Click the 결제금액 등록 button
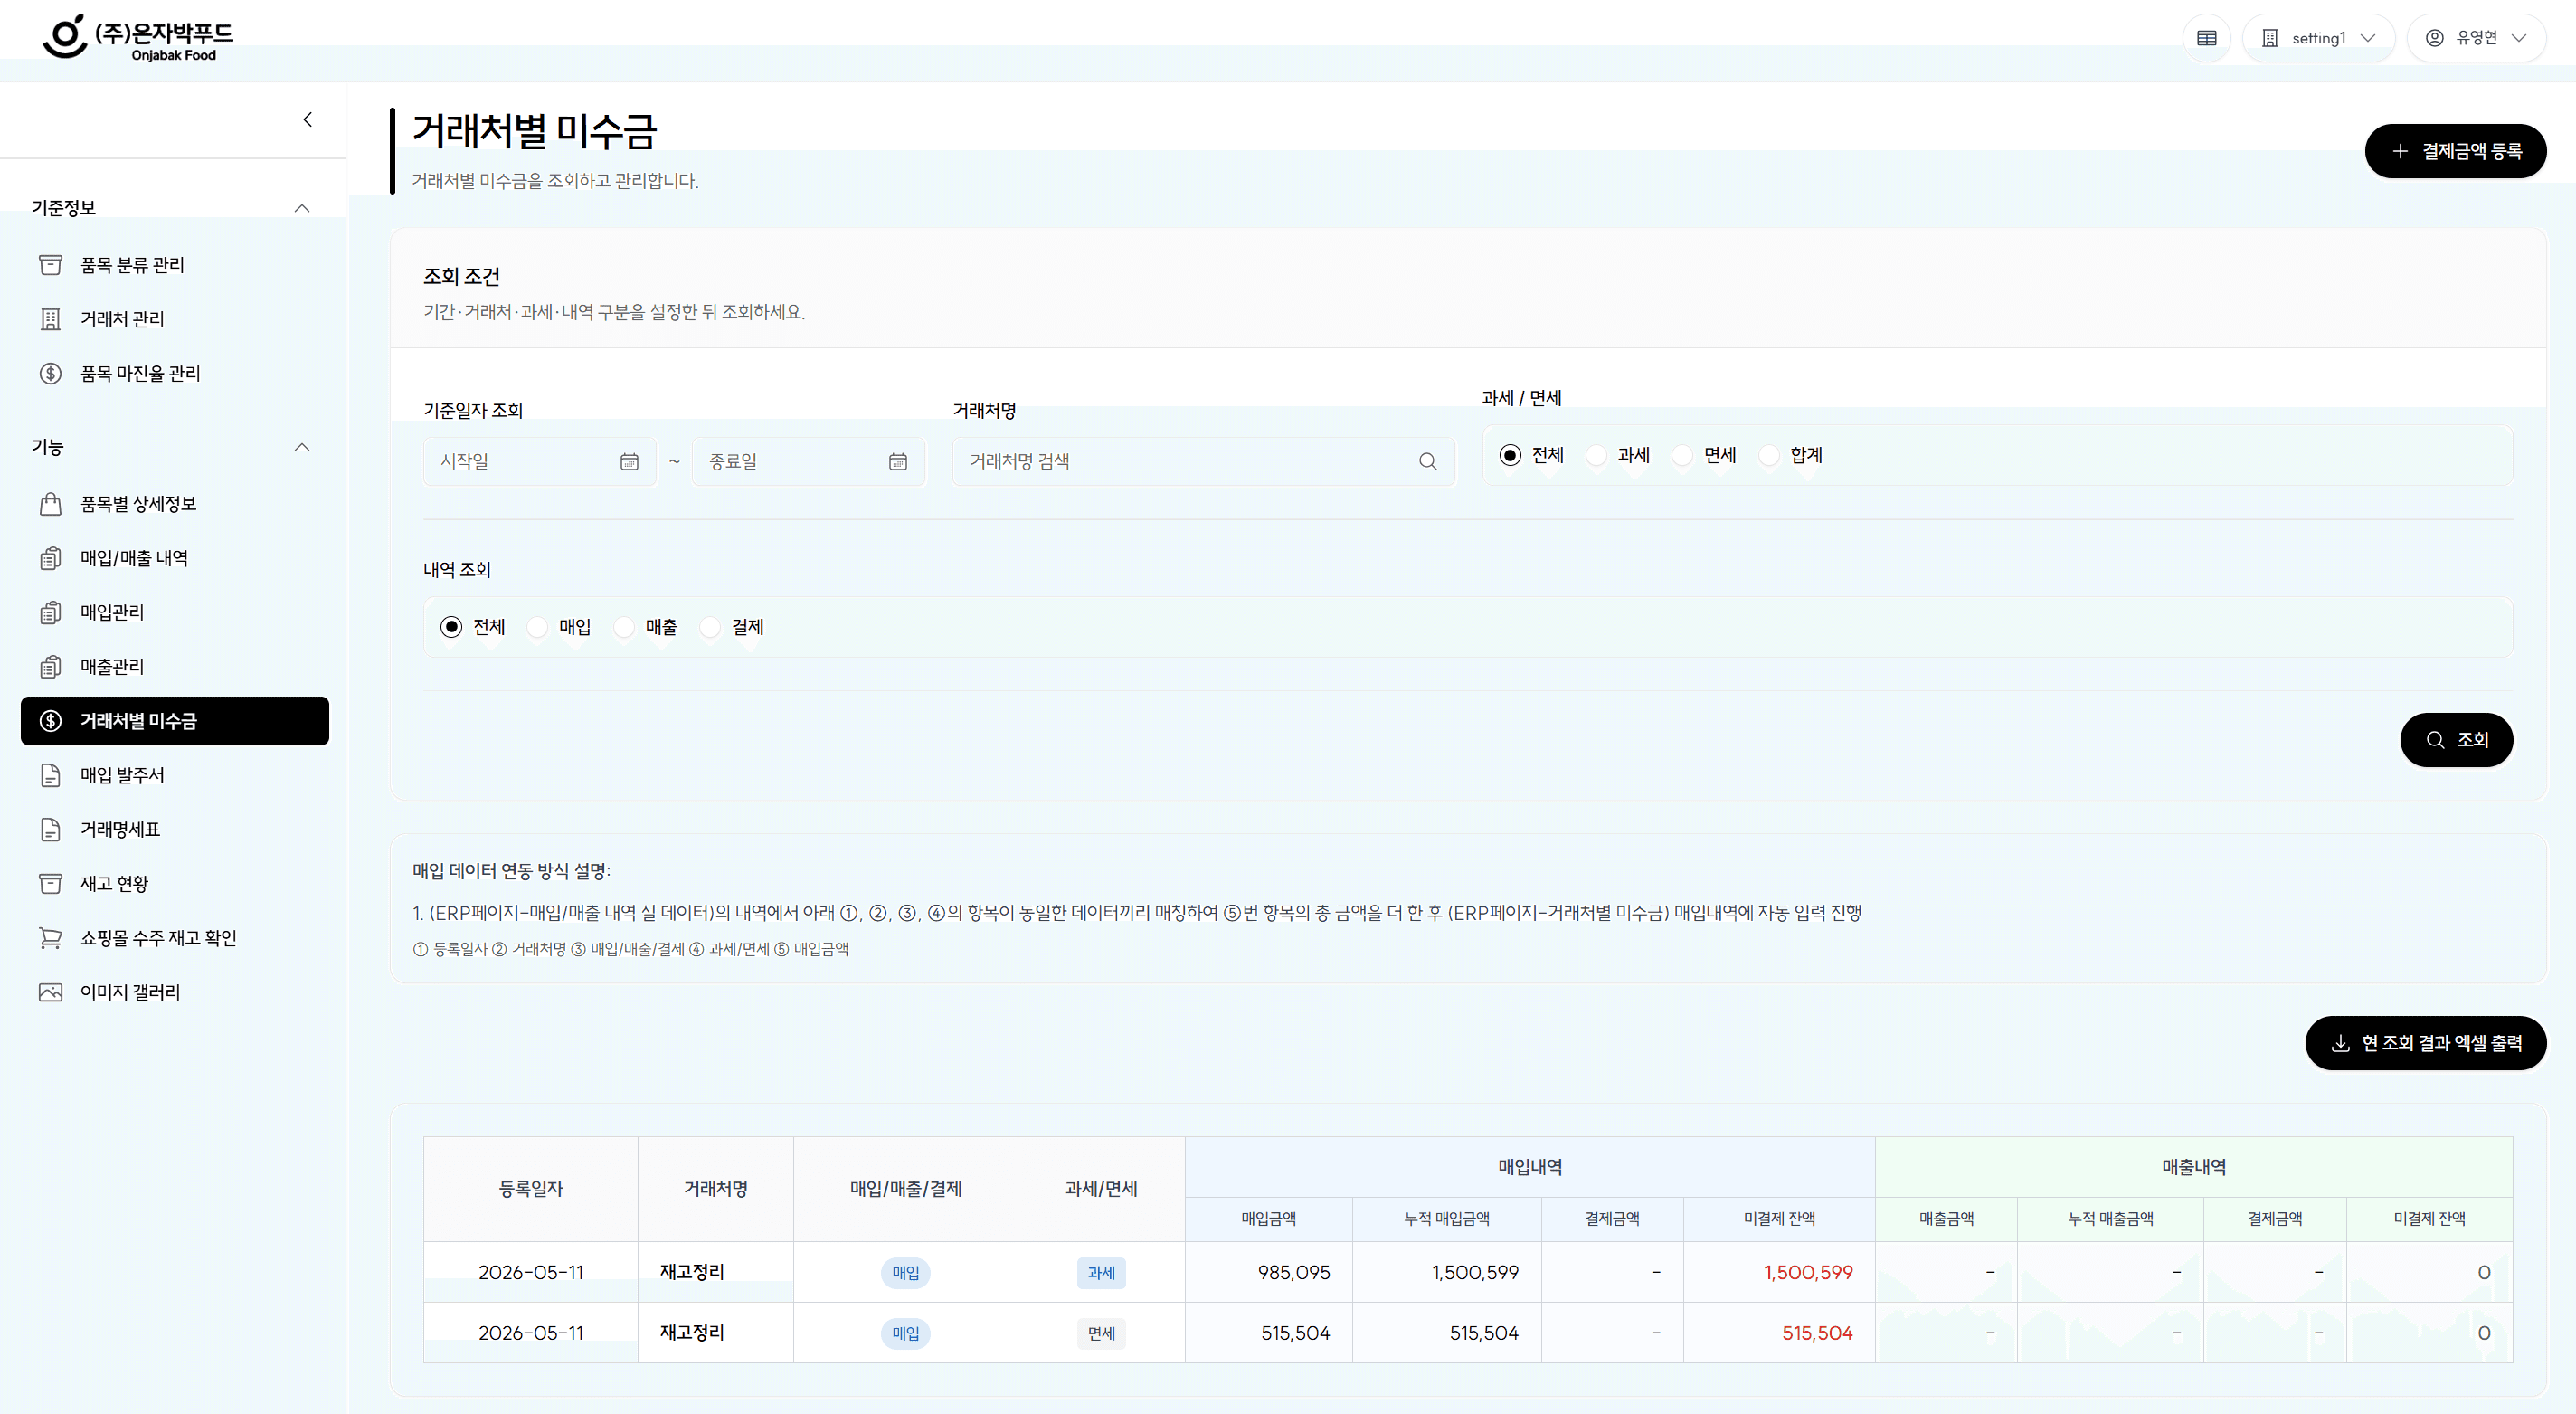 [2455, 151]
